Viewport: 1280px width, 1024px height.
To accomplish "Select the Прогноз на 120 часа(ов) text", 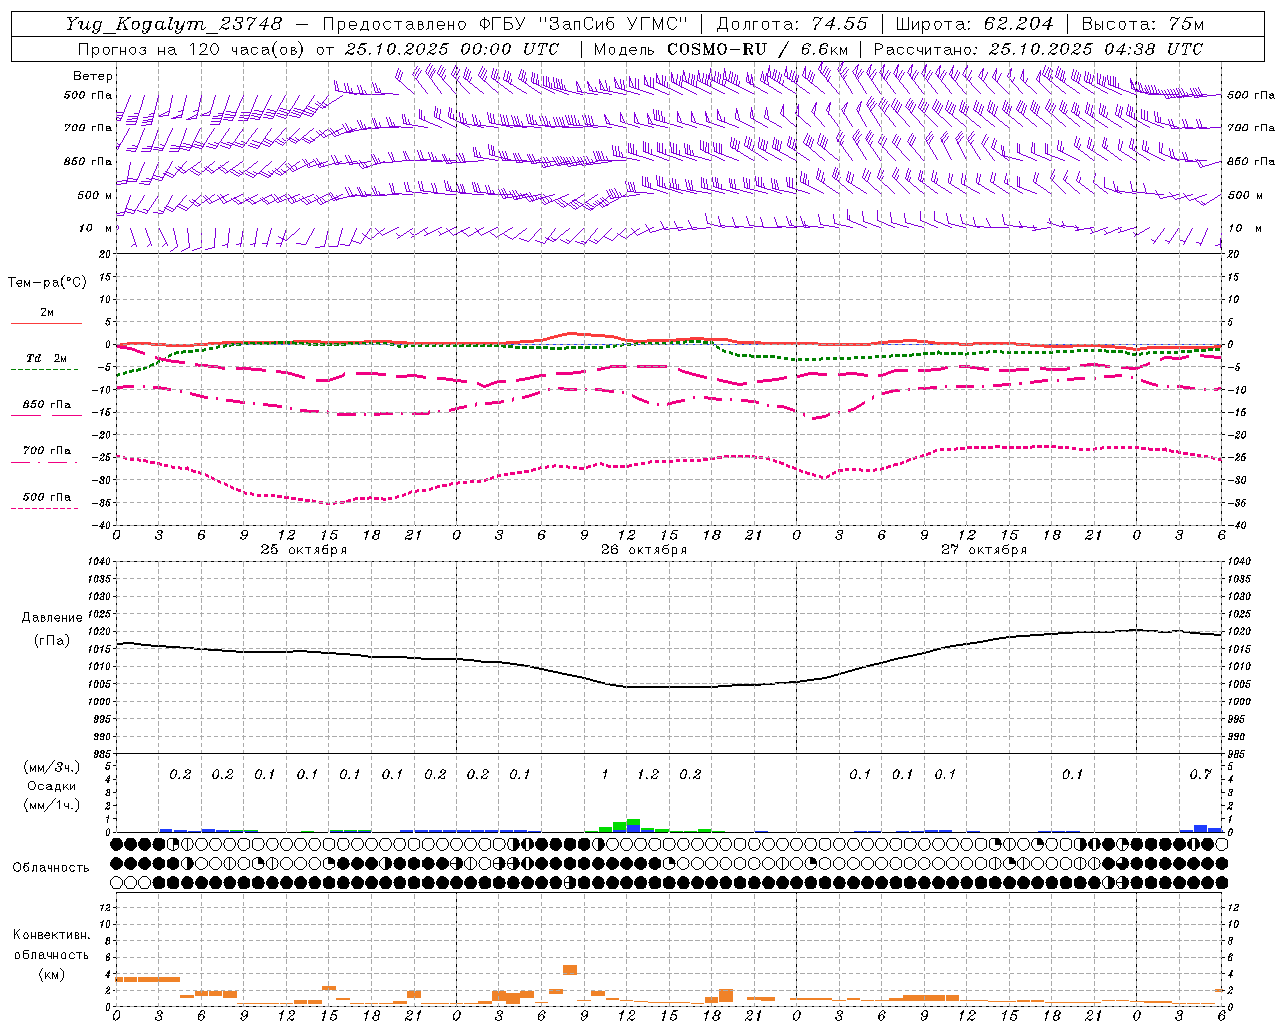I will pyautogui.click(x=193, y=49).
